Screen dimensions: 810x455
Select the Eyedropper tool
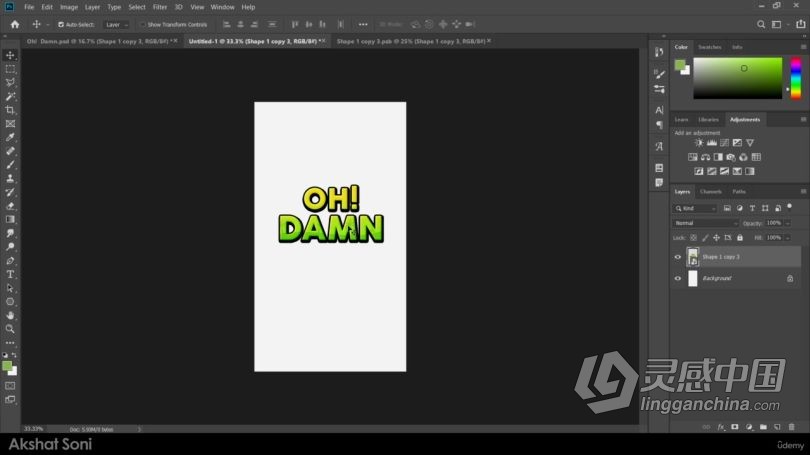tap(10, 137)
